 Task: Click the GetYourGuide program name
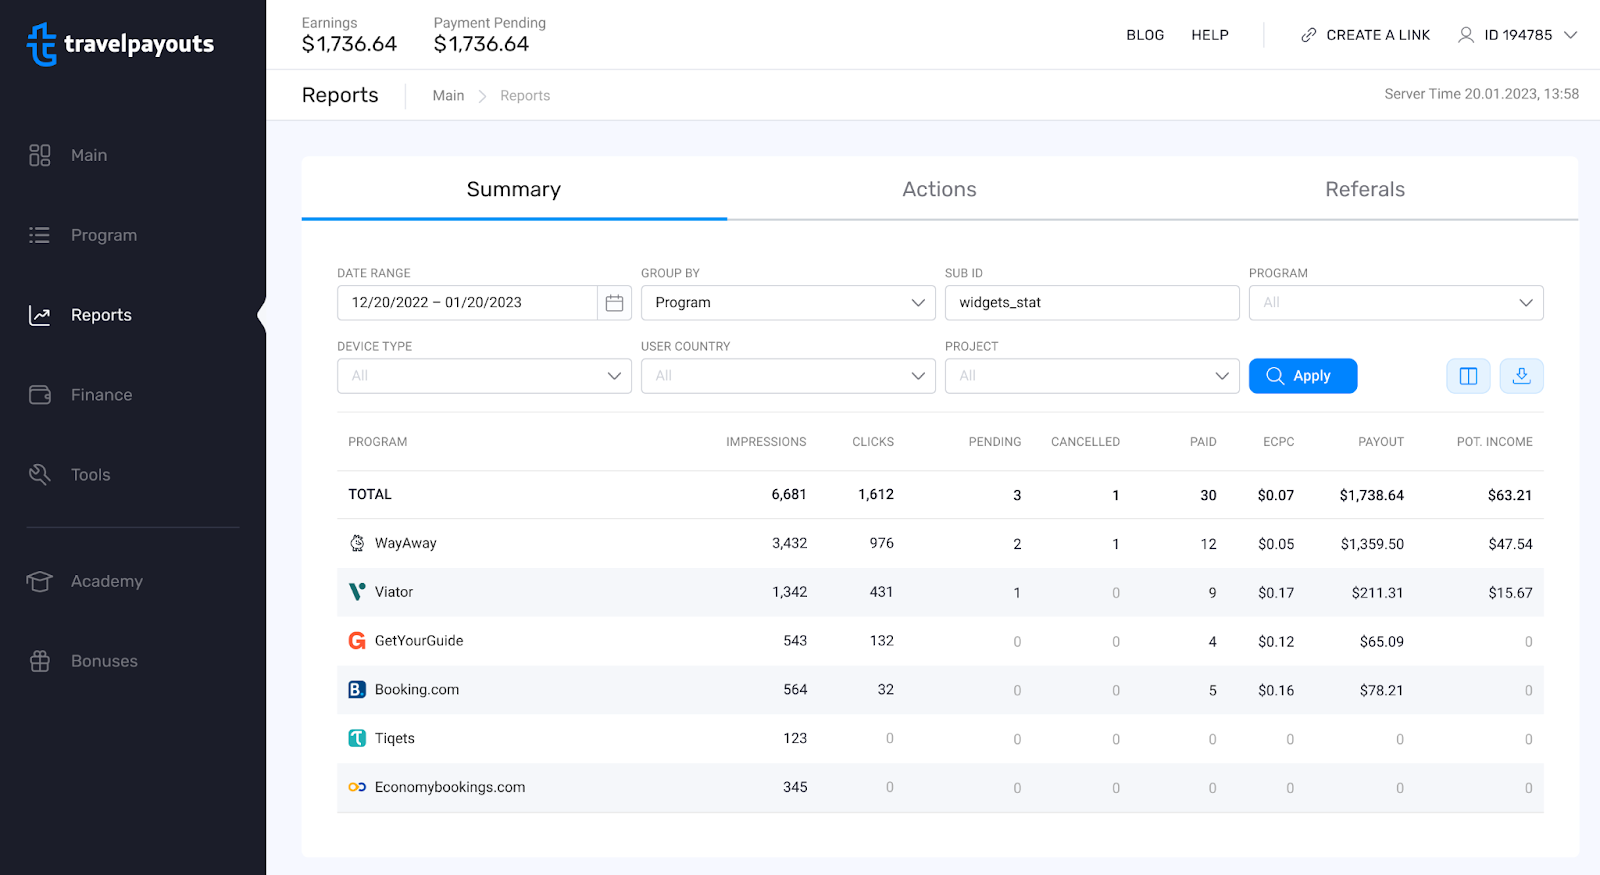pyautogui.click(x=419, y=641)
